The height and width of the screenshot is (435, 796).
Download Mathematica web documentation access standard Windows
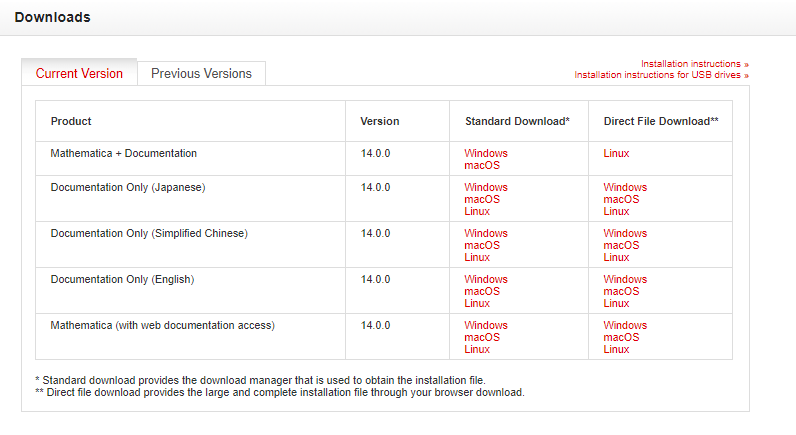pos(486,325)
